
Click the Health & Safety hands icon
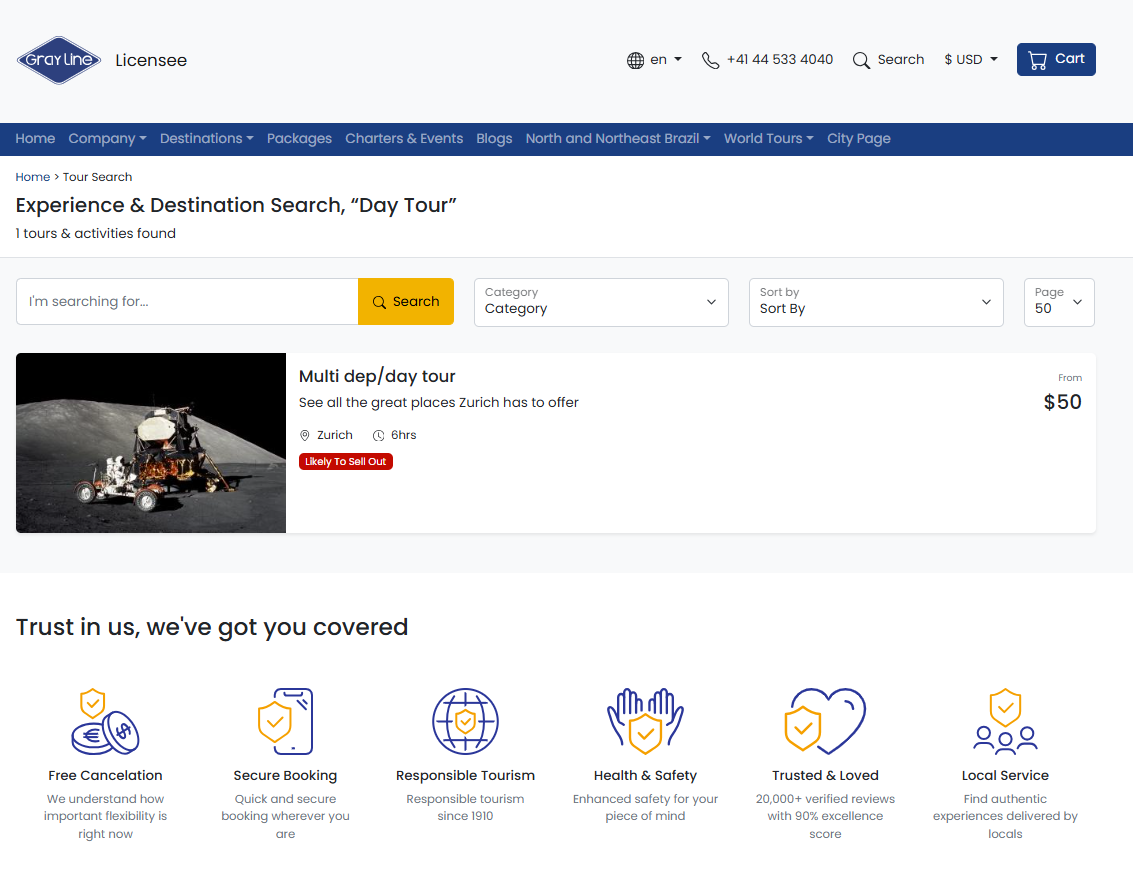coord(645,721)
